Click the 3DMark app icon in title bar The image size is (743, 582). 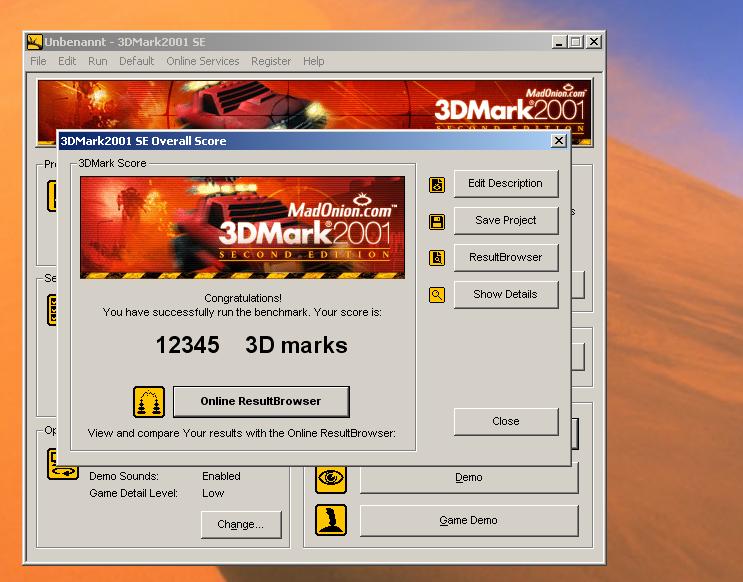pyautogui.click(x=35, y=42)
